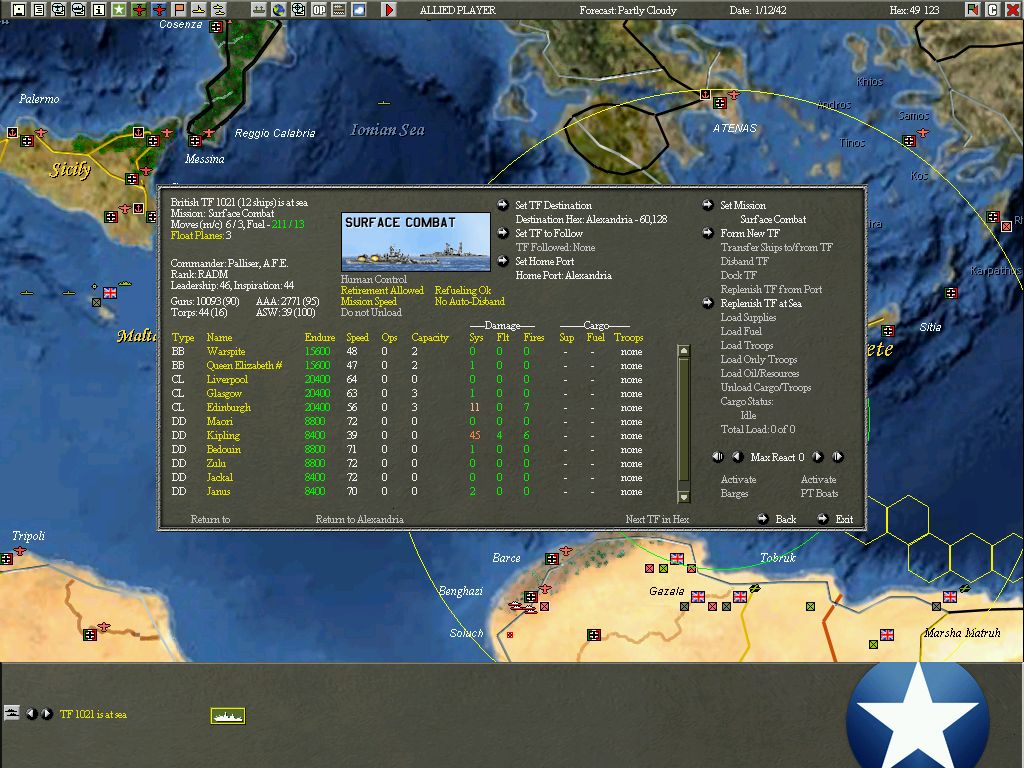Image resolution: width=1024 pixels, height=768 pixels.
Task: Click the Set Home Port arrow
Action: click(502, 261)
